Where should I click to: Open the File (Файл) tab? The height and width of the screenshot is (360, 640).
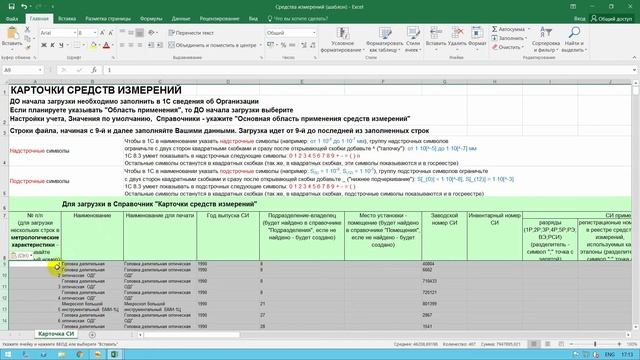tap(12, 19)
